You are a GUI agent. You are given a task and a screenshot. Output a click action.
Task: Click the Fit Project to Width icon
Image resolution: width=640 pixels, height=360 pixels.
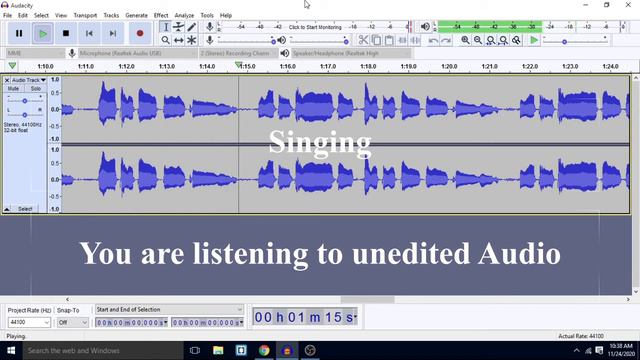point(504,40)
